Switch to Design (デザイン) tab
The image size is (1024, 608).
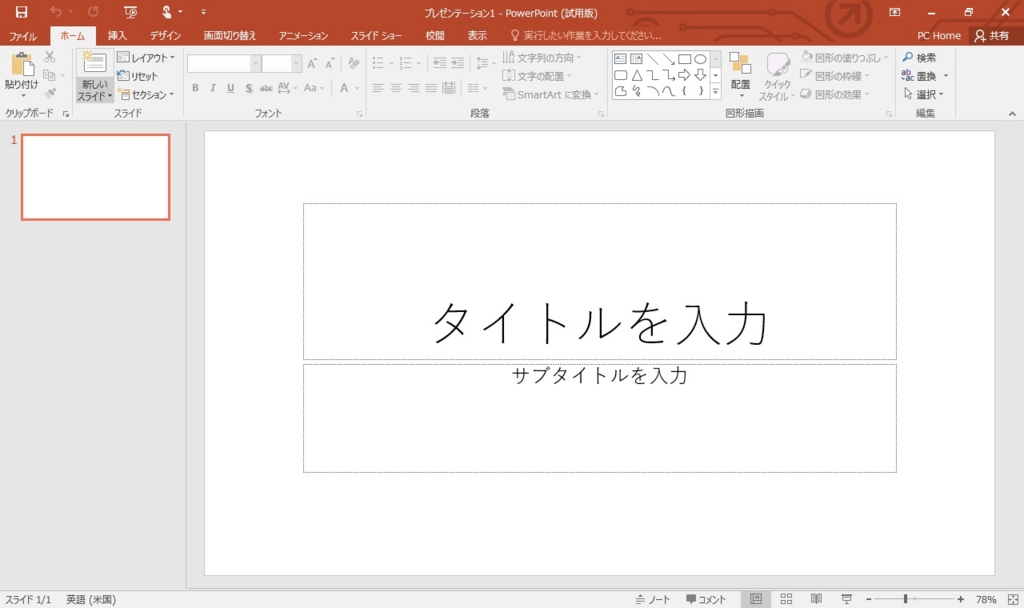click(165, 36)
